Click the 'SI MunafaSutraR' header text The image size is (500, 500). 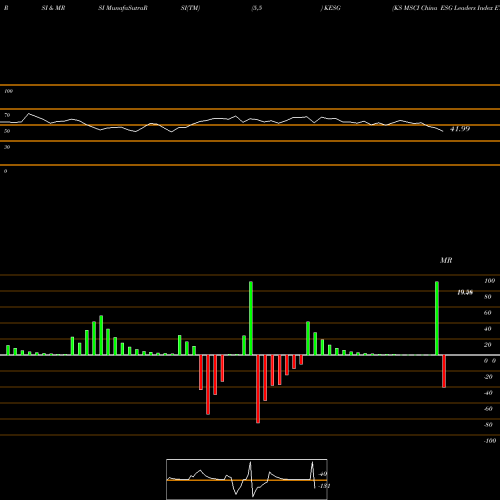tap(123, 8)
